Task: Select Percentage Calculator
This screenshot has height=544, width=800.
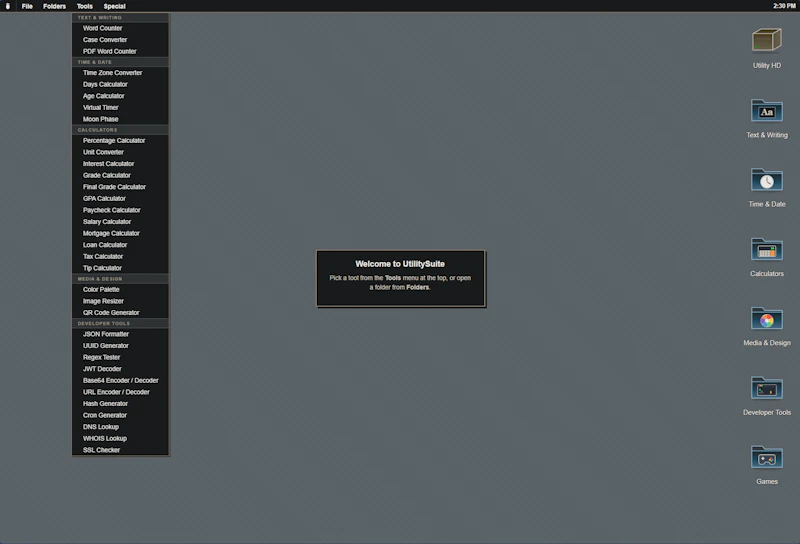Action: pos(120,140)
